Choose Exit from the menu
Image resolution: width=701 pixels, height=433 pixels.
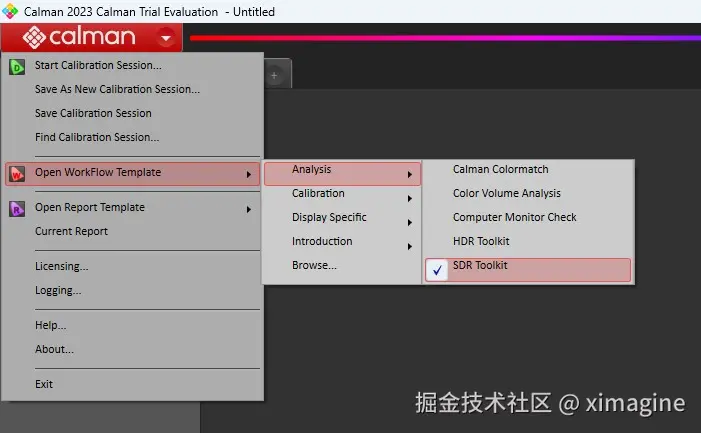pyautogui.click(x=44, y=384)
